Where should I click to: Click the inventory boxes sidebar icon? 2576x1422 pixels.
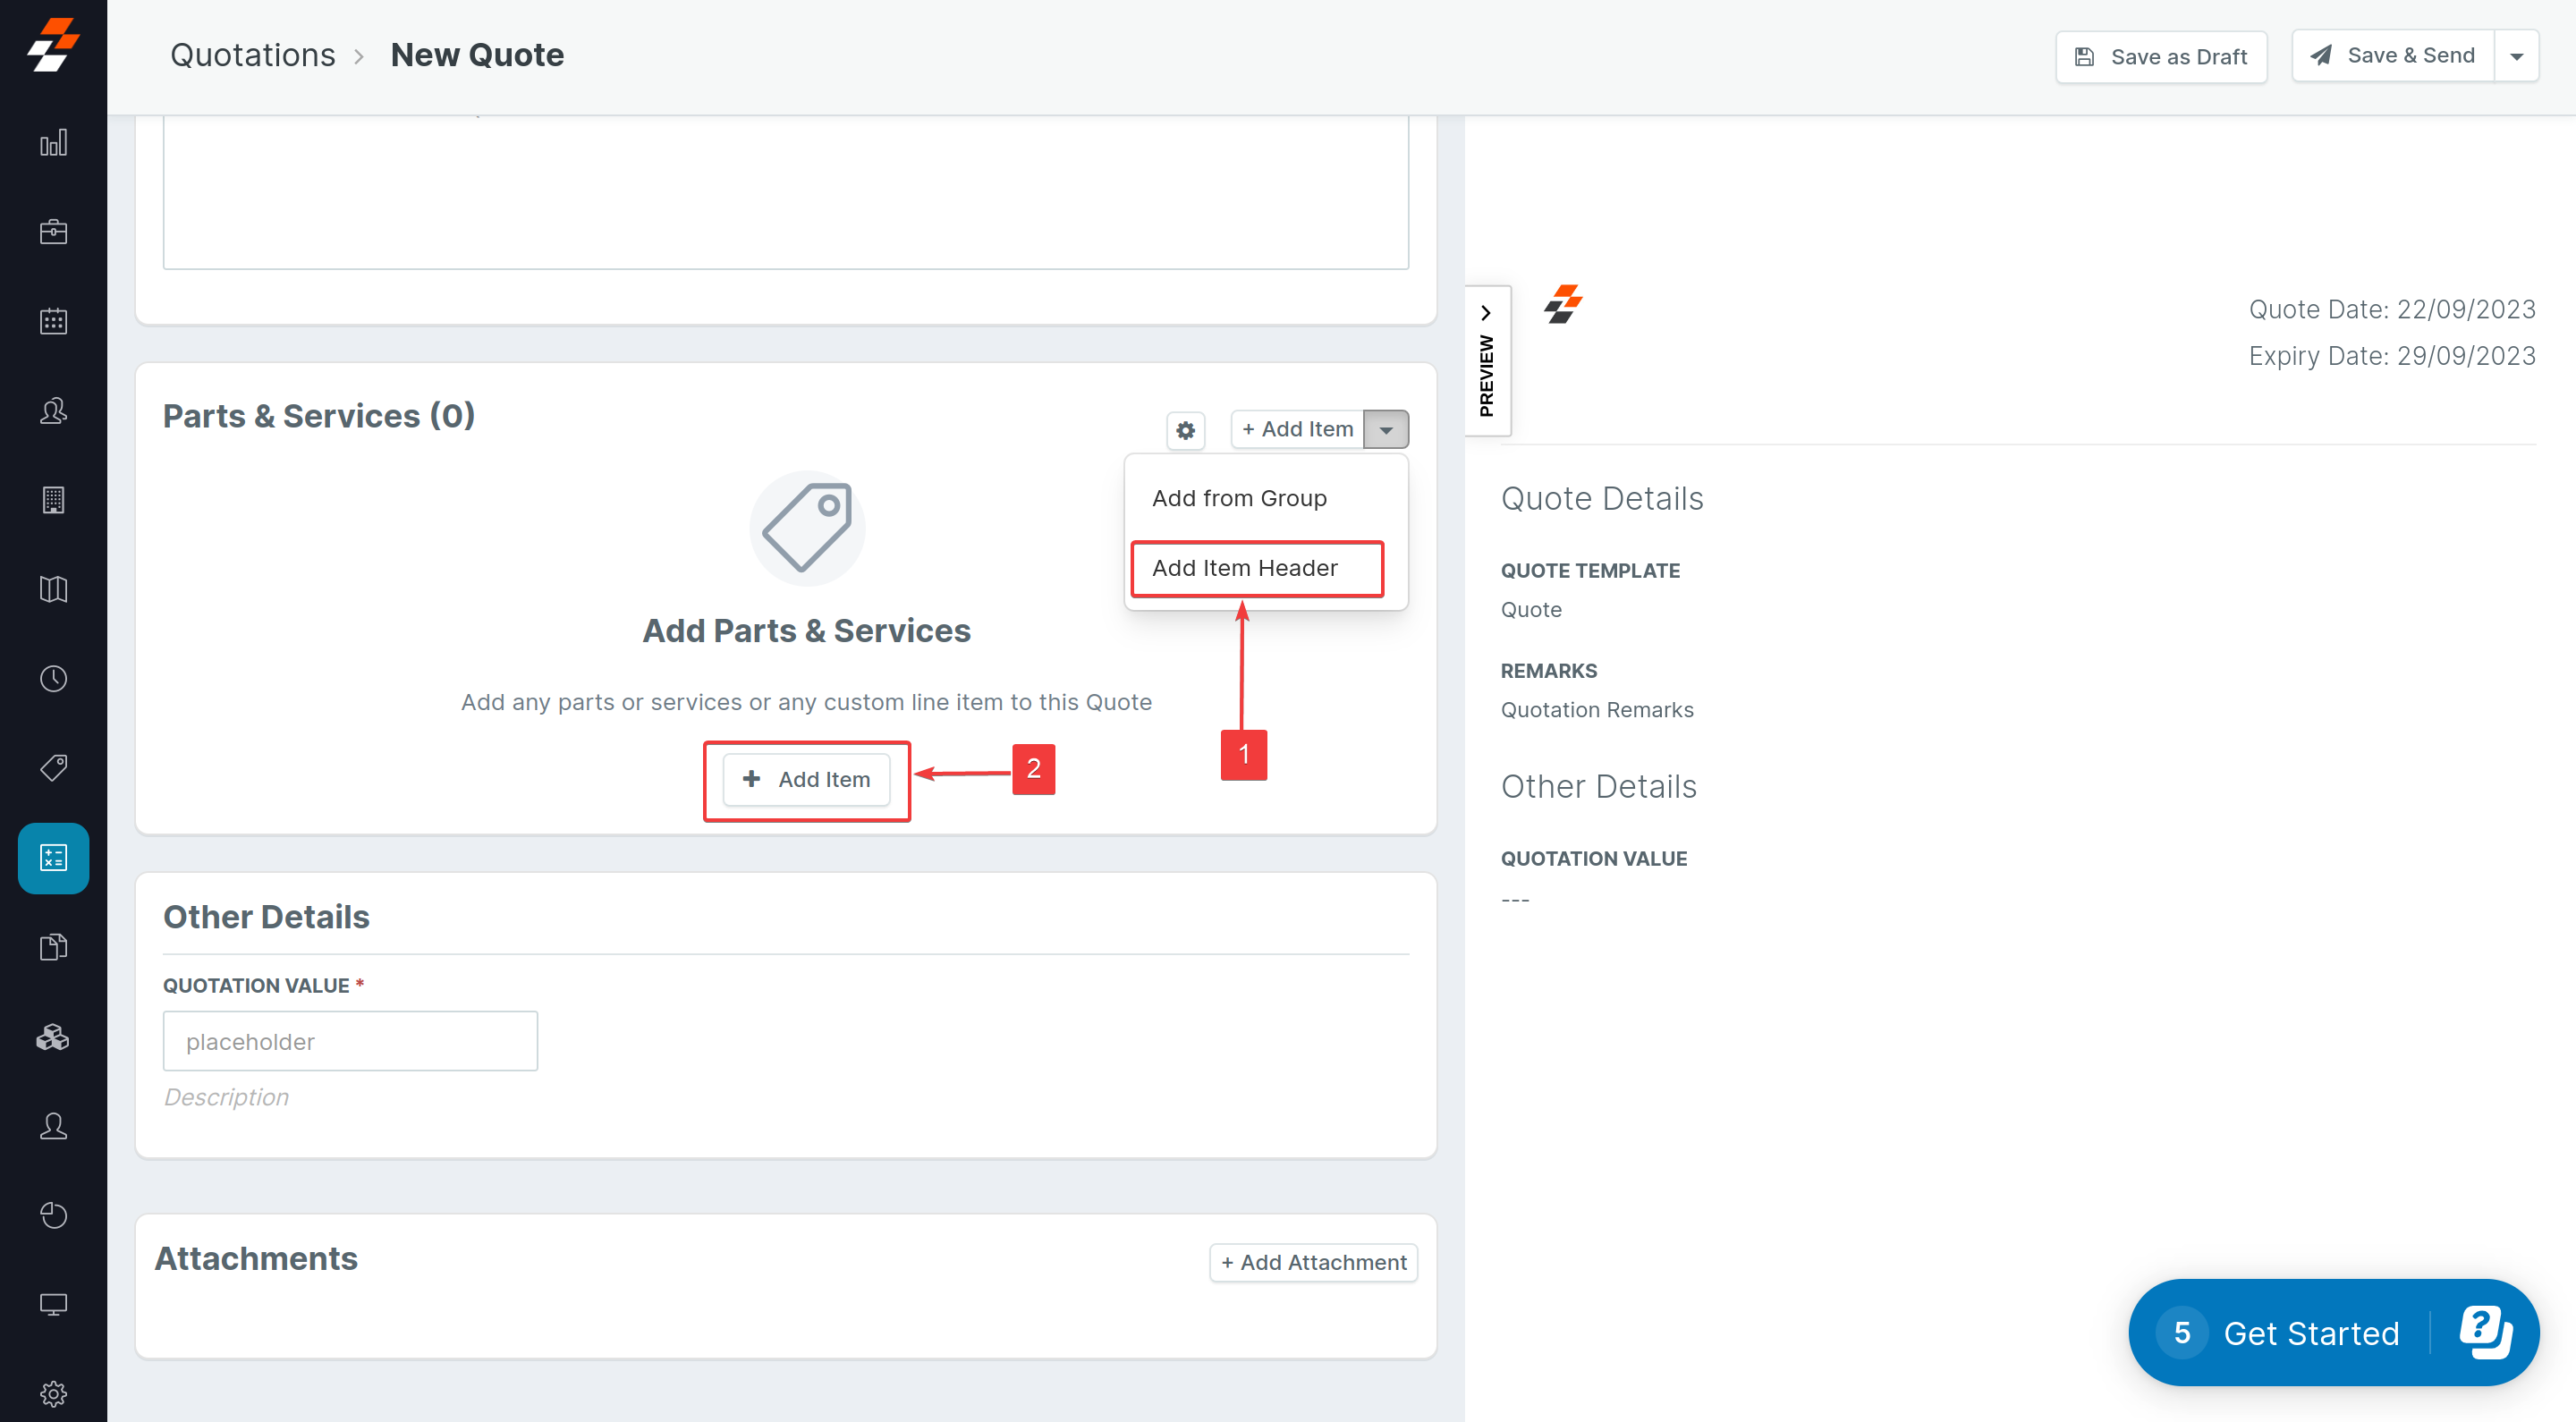point(53,1037)
